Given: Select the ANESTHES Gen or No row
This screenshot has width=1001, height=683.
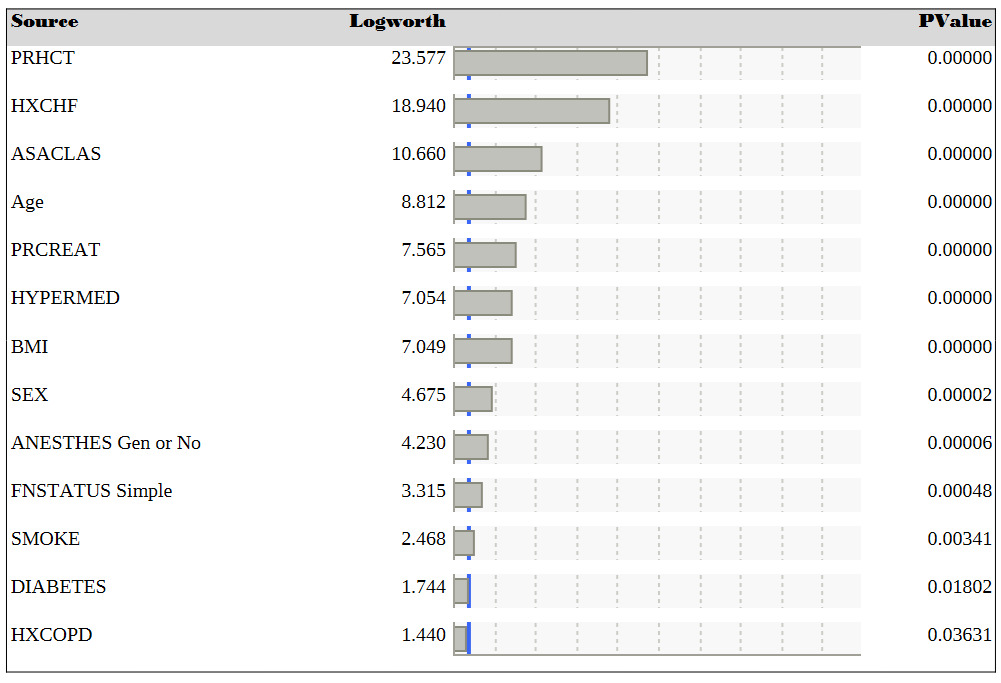Looking at the screenshot, I should tap(106, 443).
